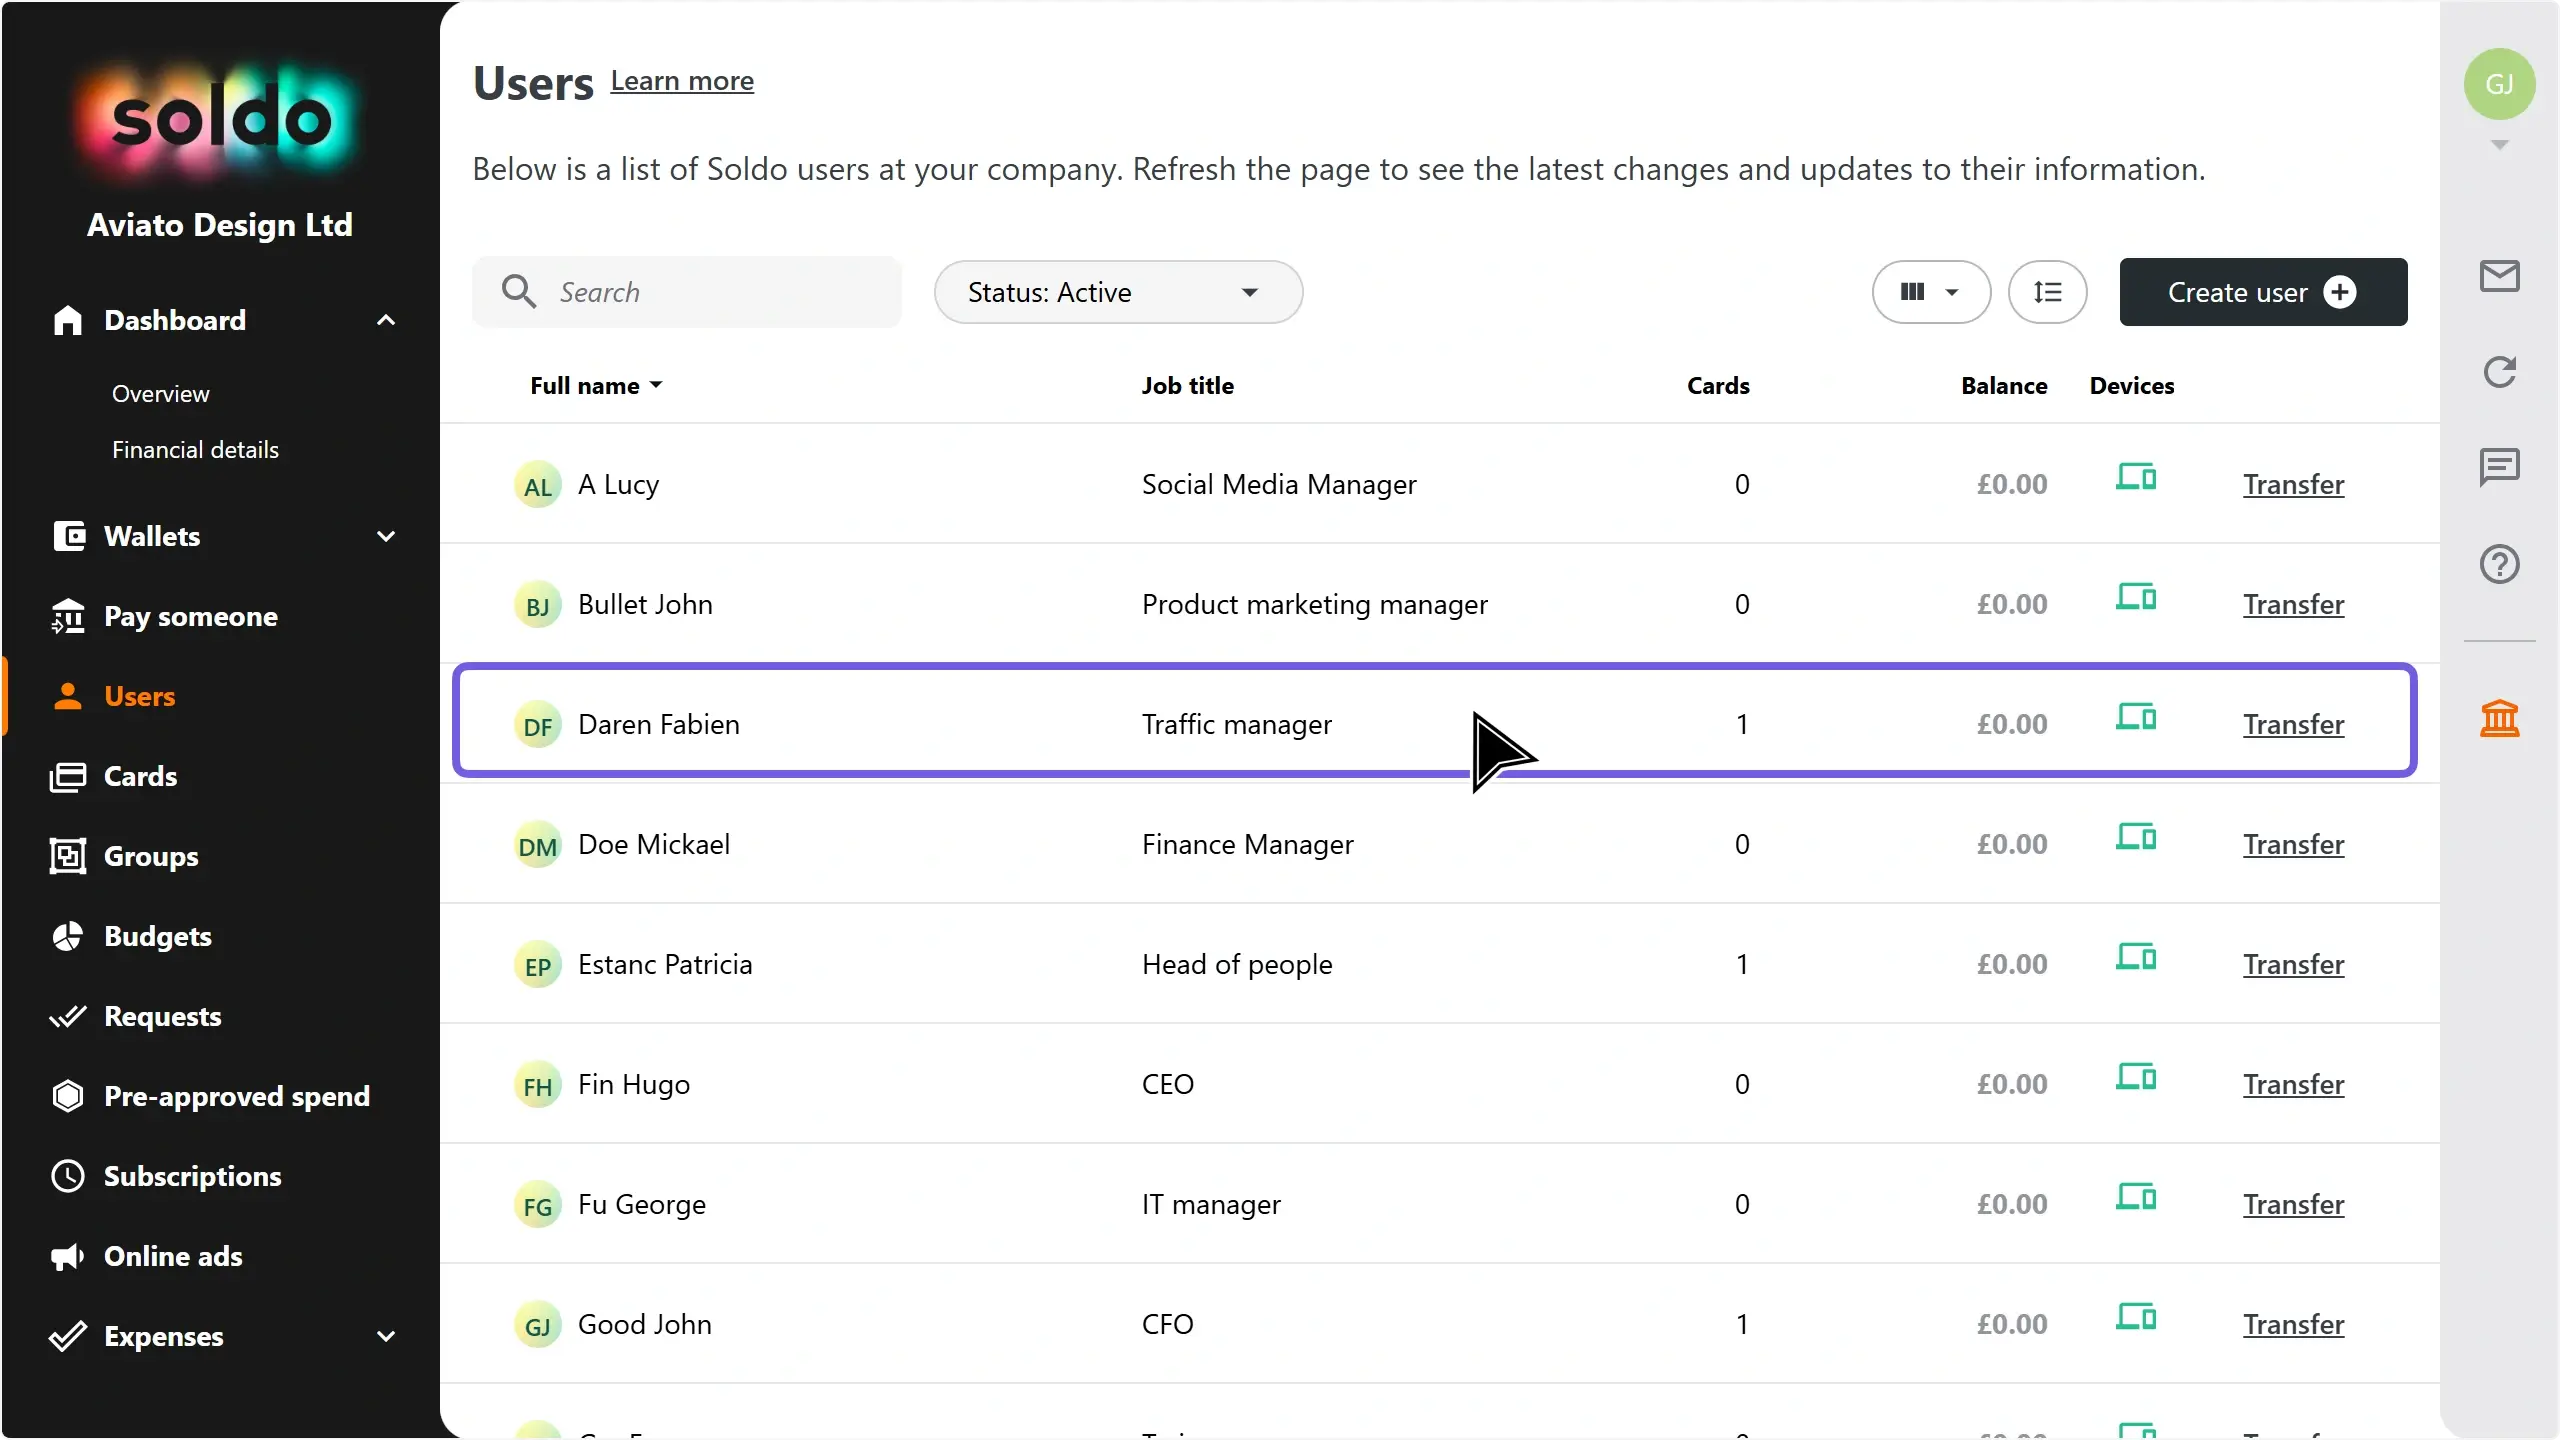Open the chat messages icon
Image resolution: width=2560 pixels, height=1440 pixels.
(2499, 467)
